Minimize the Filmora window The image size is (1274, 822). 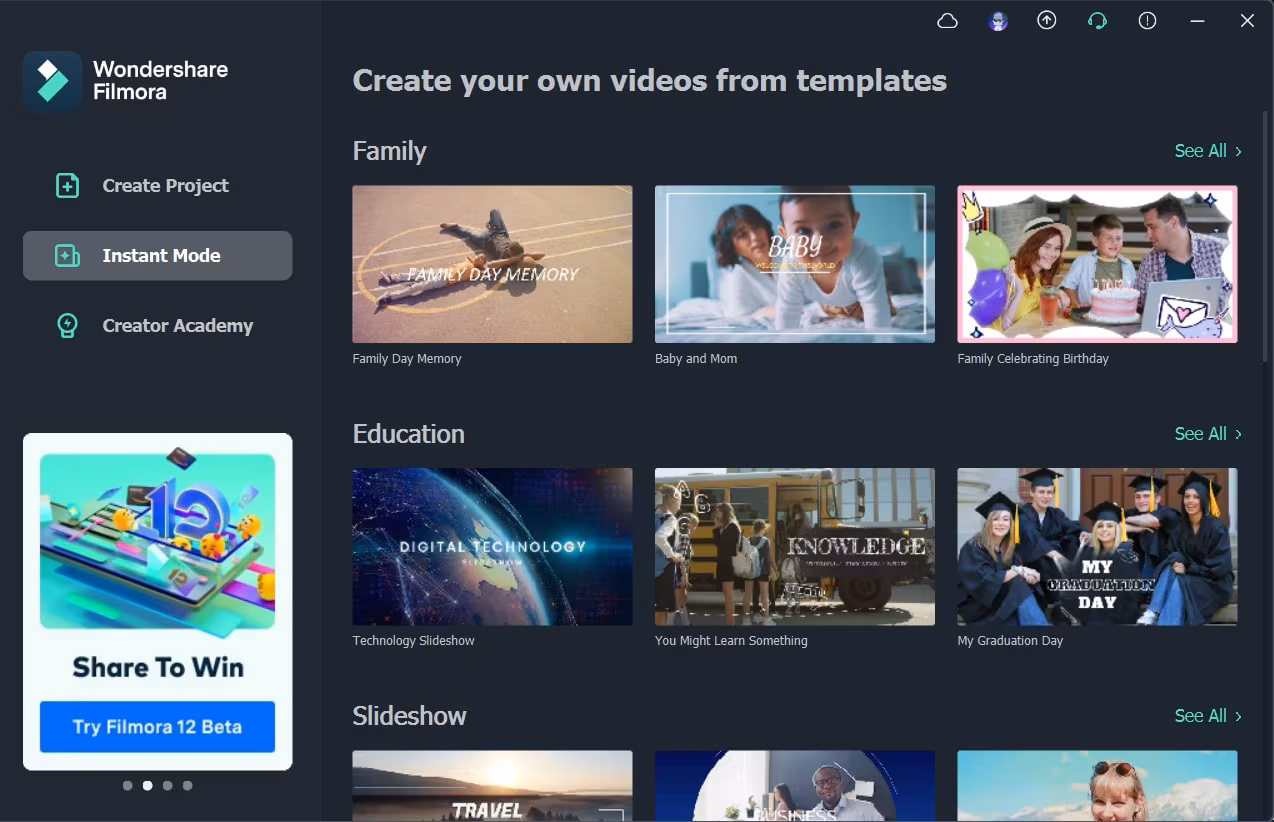1197,21
